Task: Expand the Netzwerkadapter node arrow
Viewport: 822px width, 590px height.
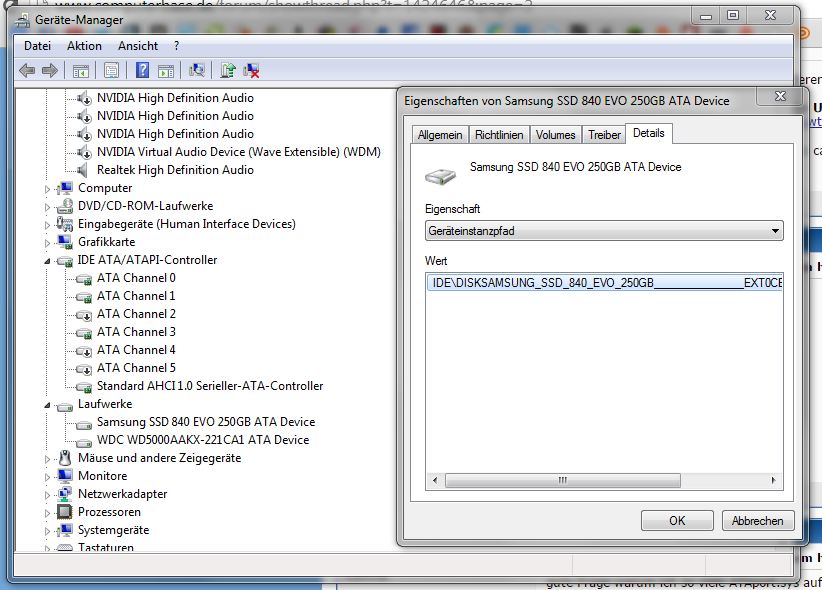Action: point(47,495)
